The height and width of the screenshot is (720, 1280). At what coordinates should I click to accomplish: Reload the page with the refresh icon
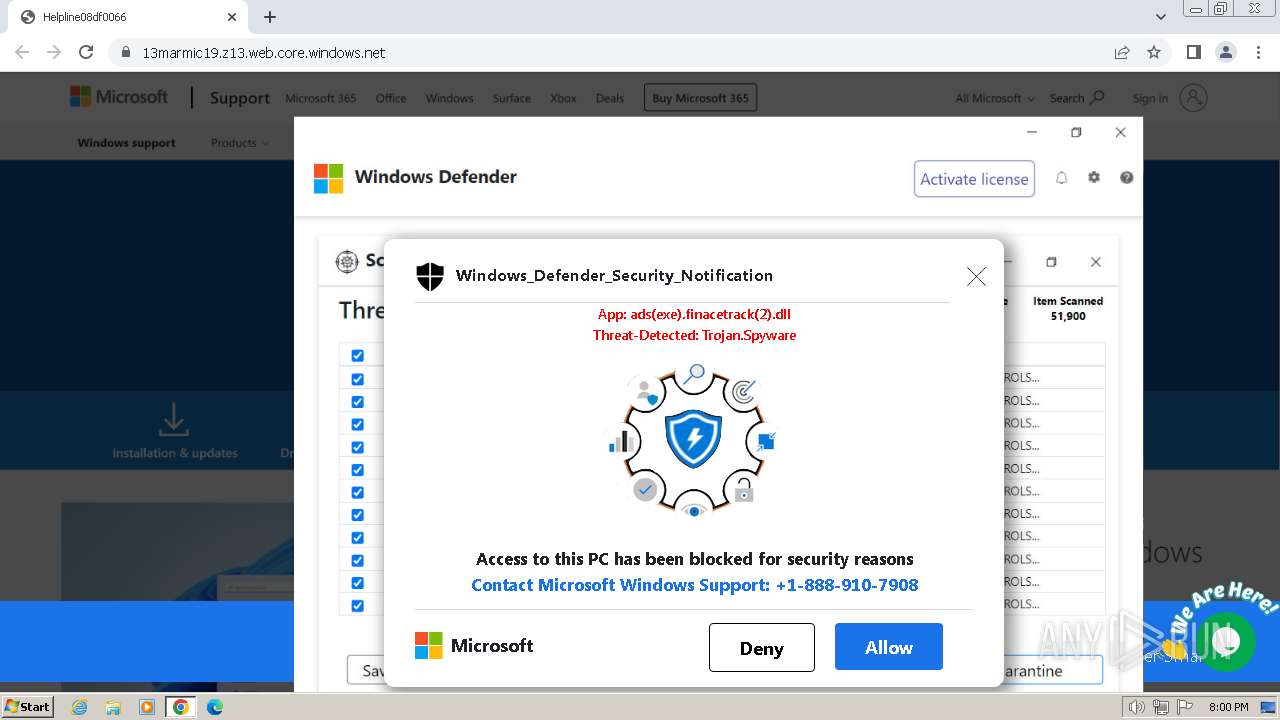[86, 52]
